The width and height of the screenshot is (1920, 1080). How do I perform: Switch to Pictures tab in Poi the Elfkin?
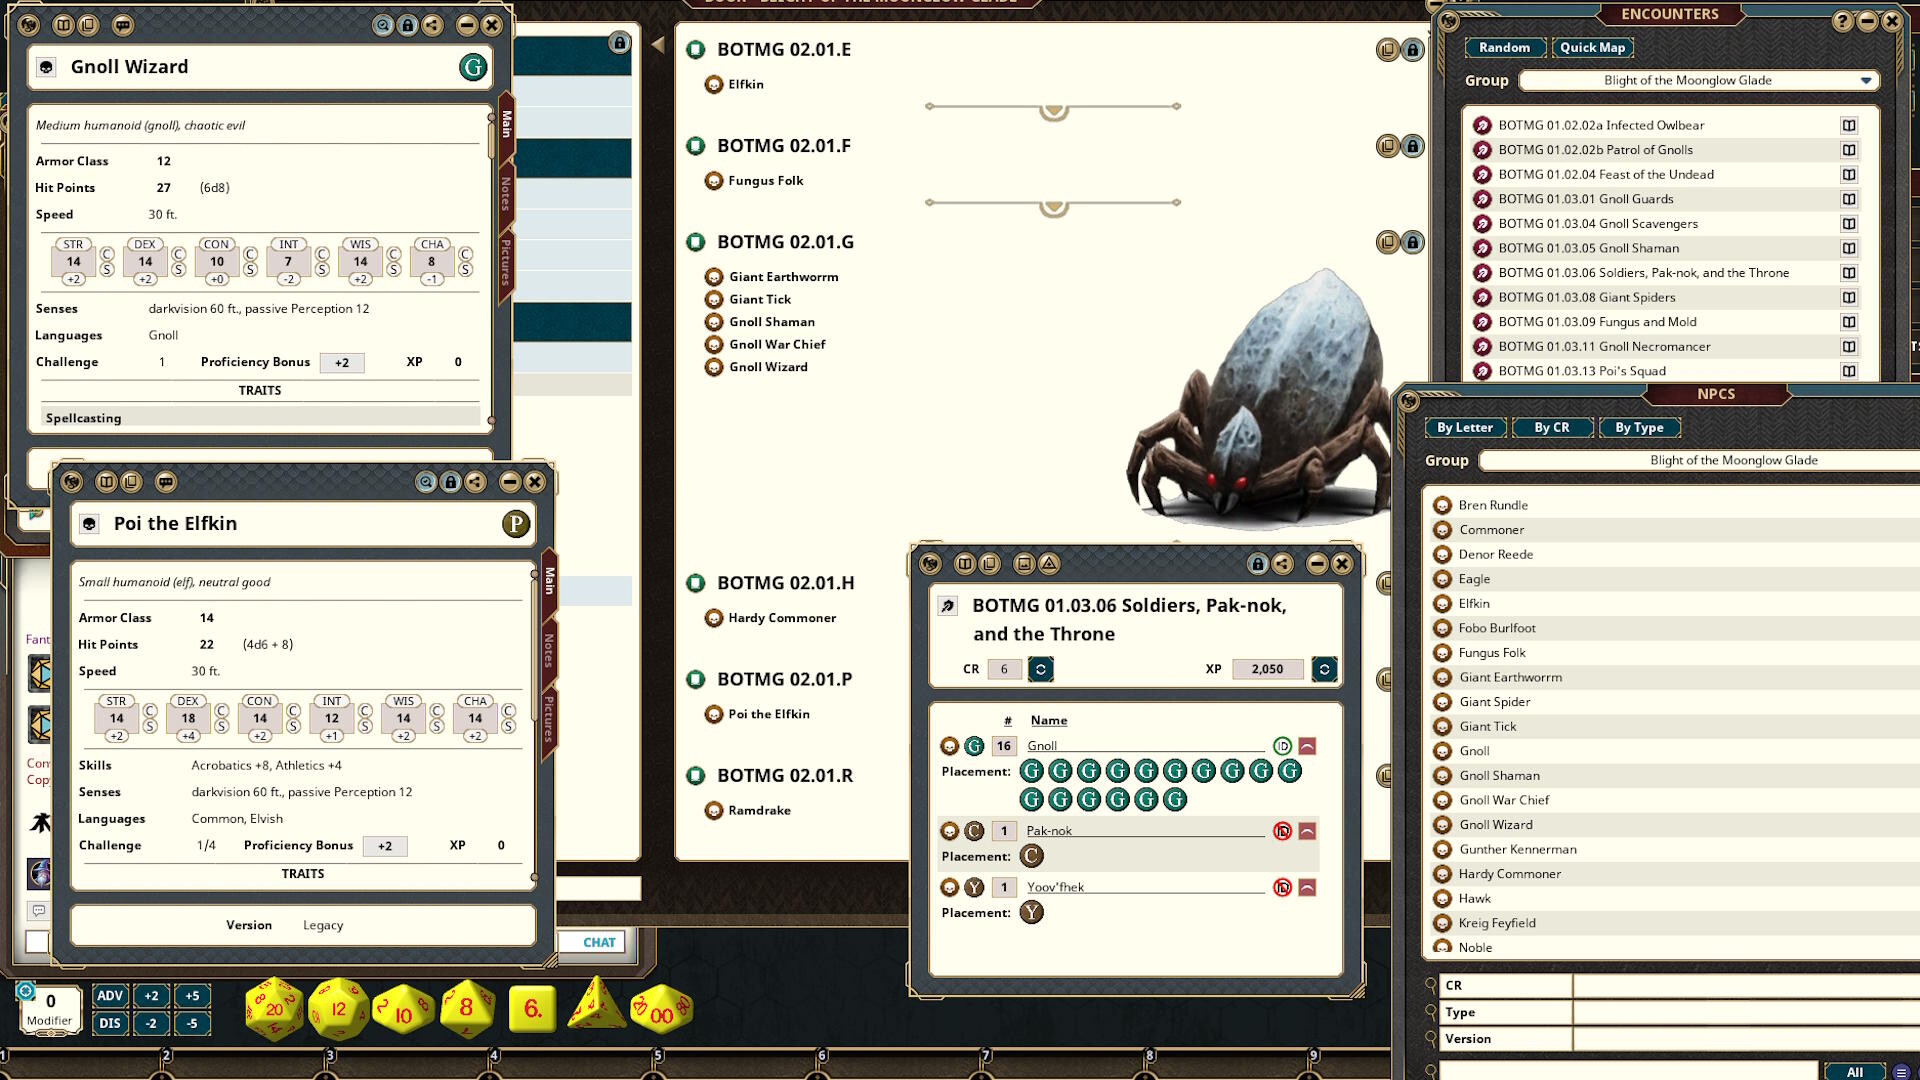coord(549,719)
